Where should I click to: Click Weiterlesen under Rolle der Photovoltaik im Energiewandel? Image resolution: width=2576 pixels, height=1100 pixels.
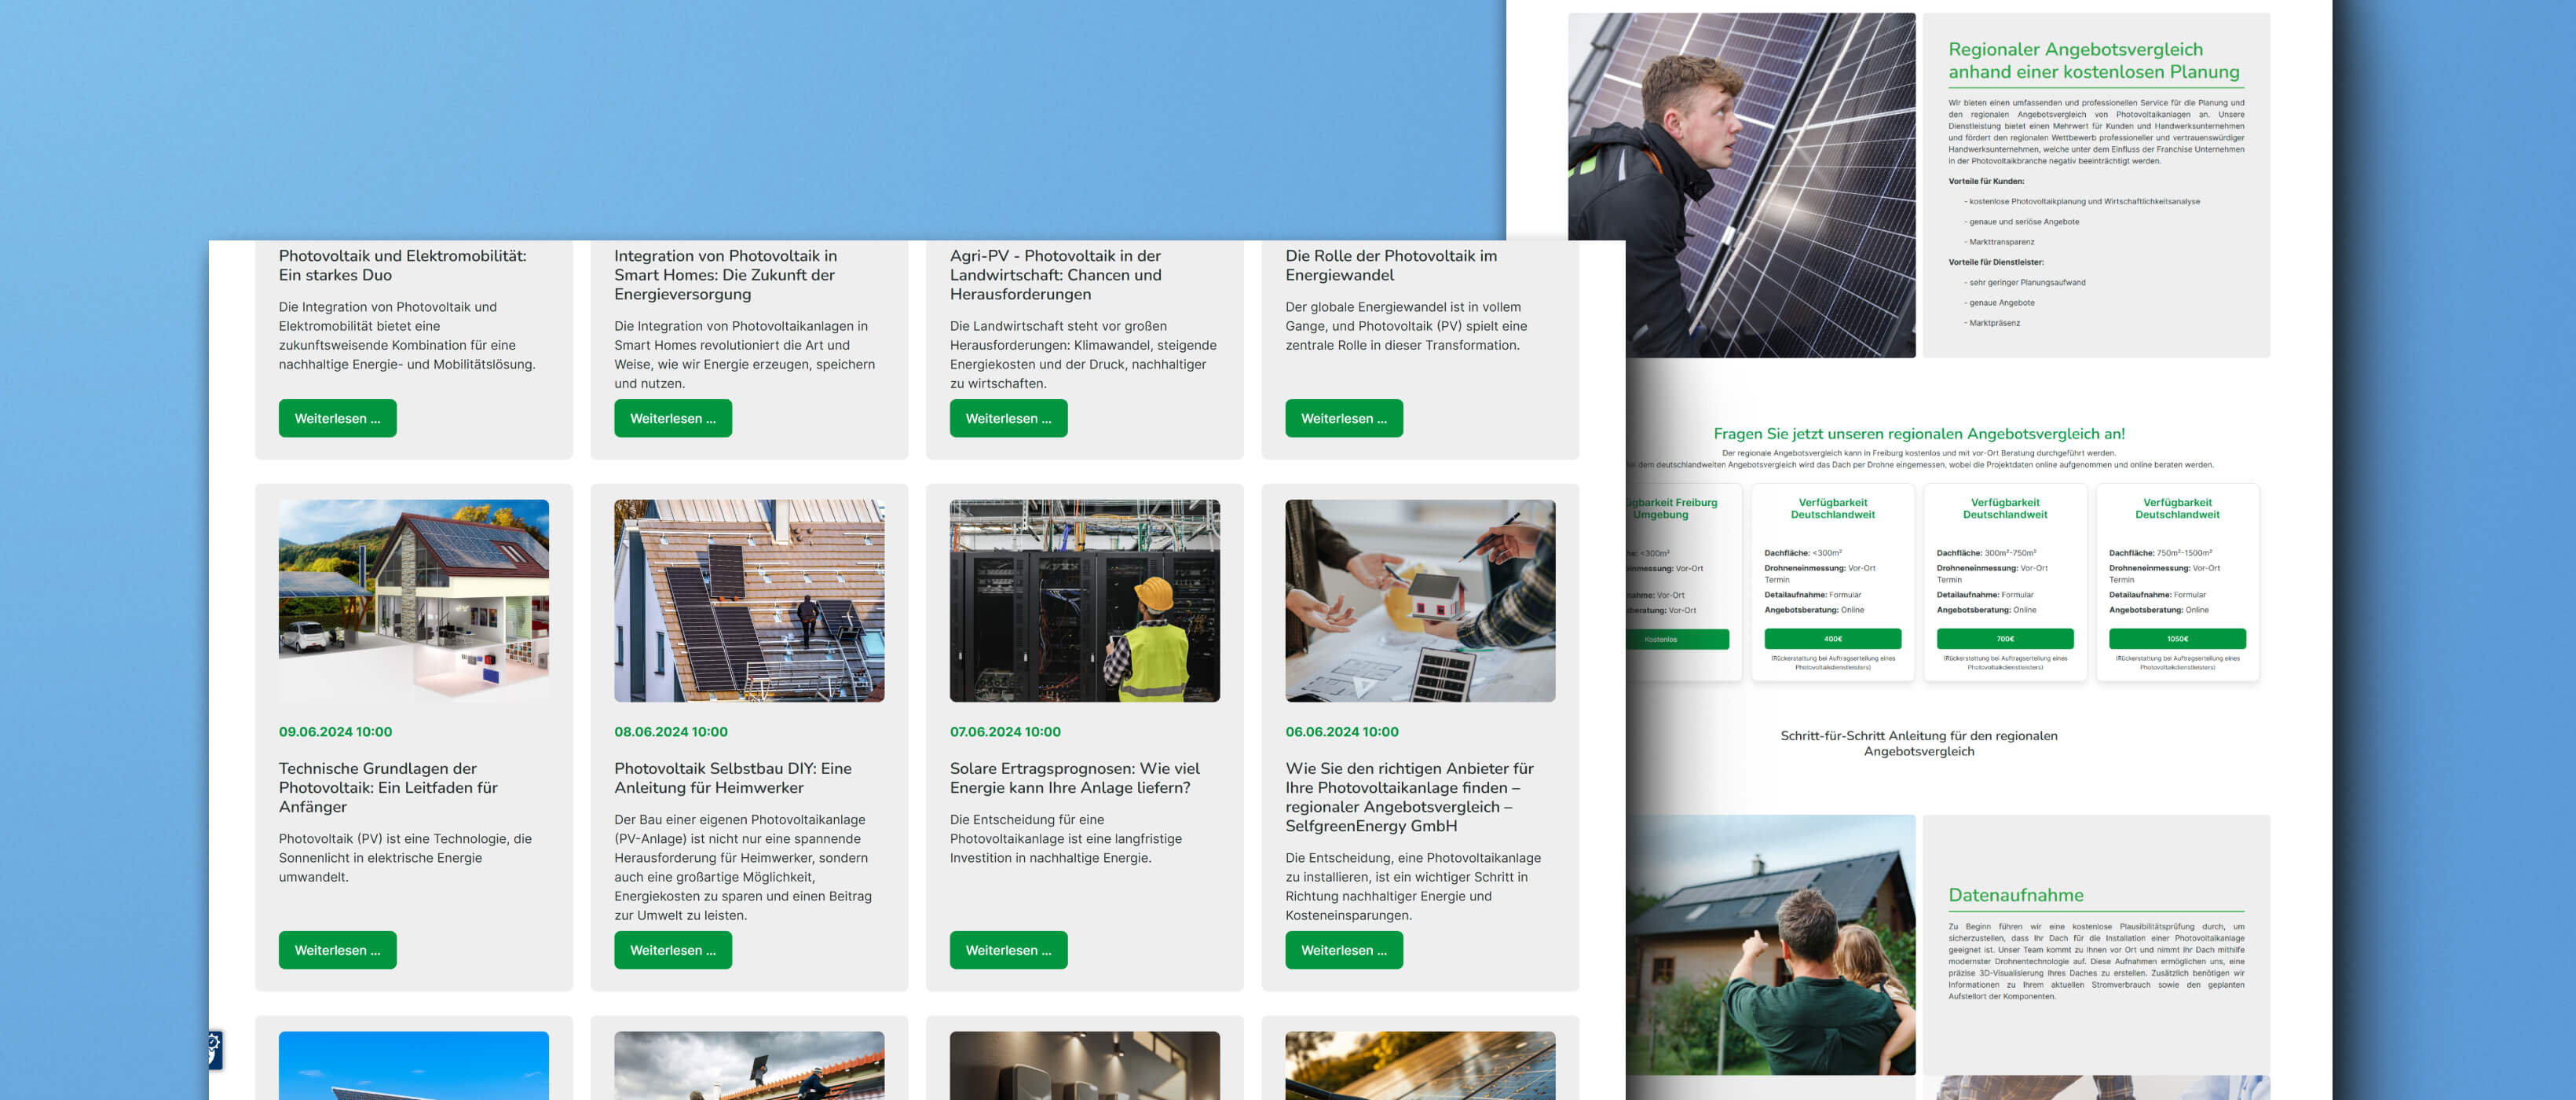[1343, 418]
